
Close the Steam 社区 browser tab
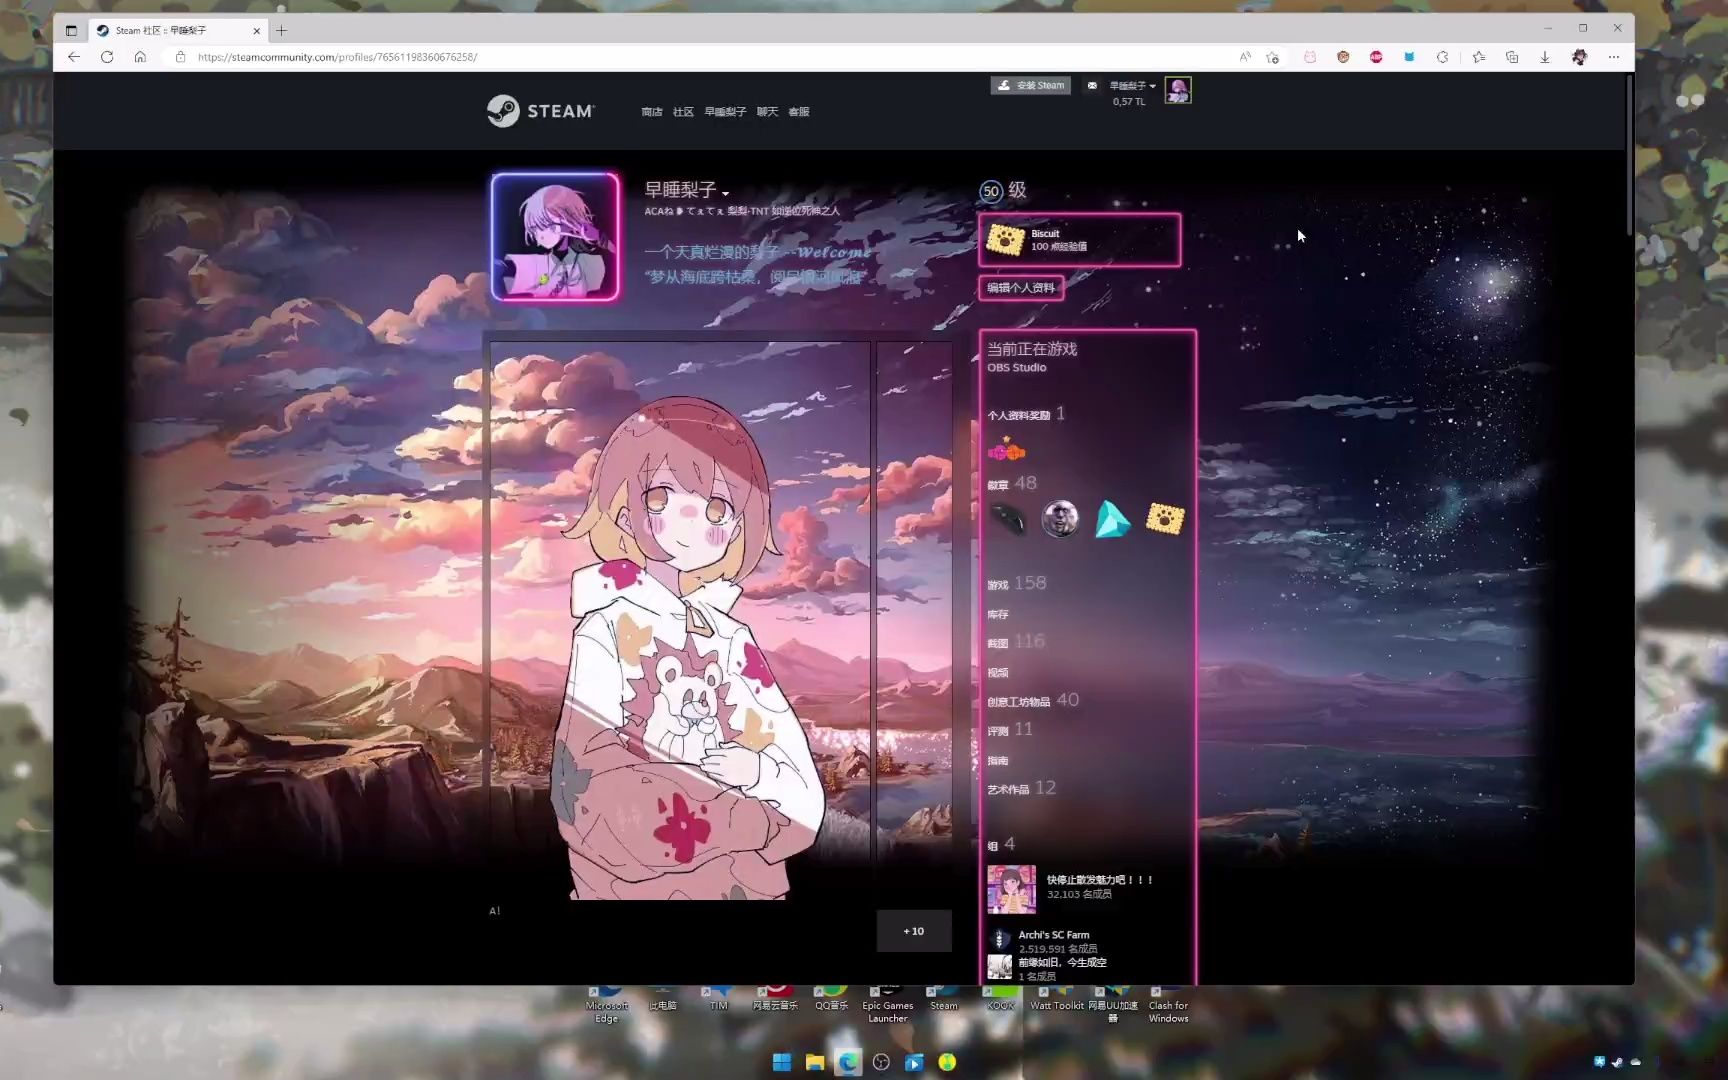256,30
